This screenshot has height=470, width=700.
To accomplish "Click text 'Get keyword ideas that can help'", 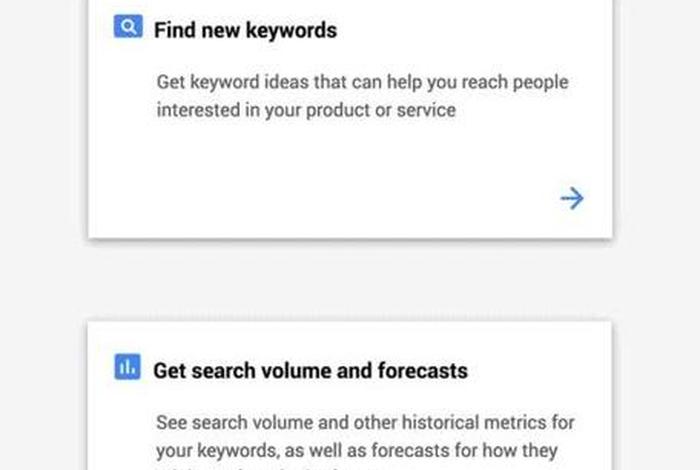I will pos(289,82).
